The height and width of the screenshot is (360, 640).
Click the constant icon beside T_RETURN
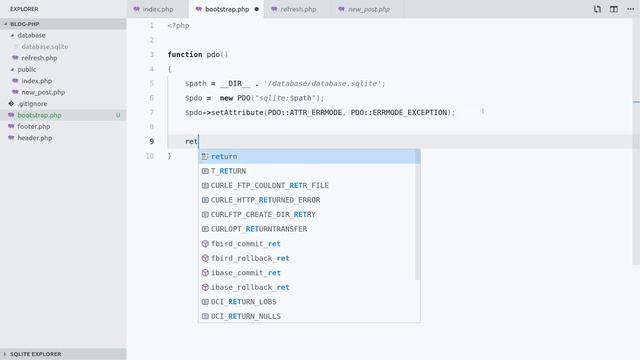pos(205,171)
